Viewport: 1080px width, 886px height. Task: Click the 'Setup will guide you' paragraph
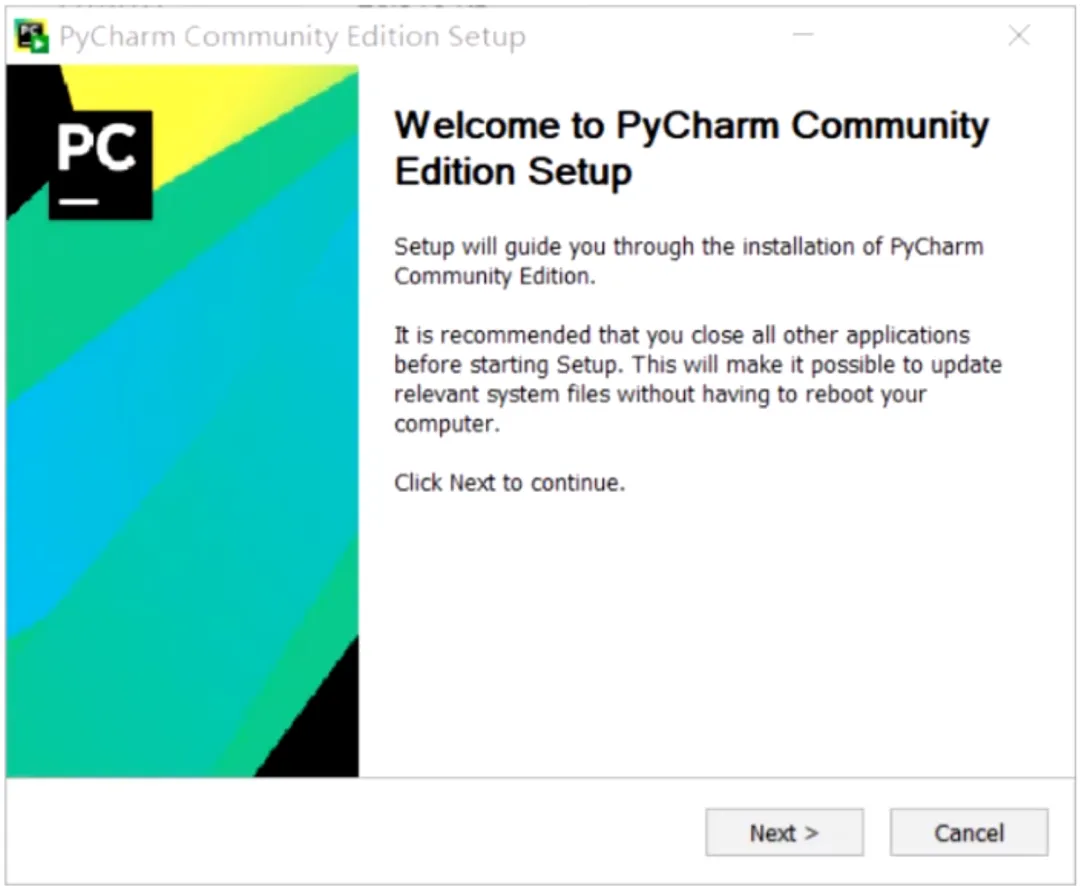pos(689,261)
